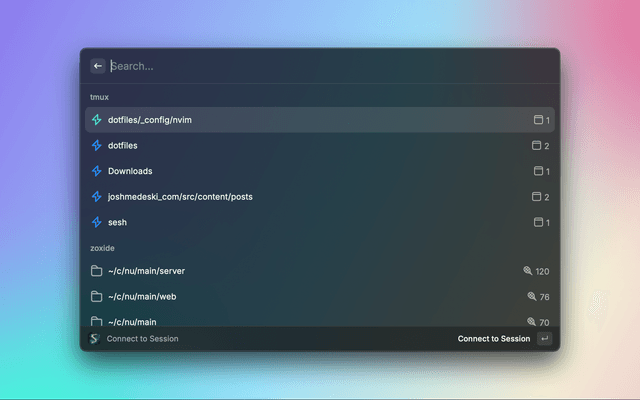Click the back arrow beside the search field
Screen dimensions: 640x400
tap(98, 66)
